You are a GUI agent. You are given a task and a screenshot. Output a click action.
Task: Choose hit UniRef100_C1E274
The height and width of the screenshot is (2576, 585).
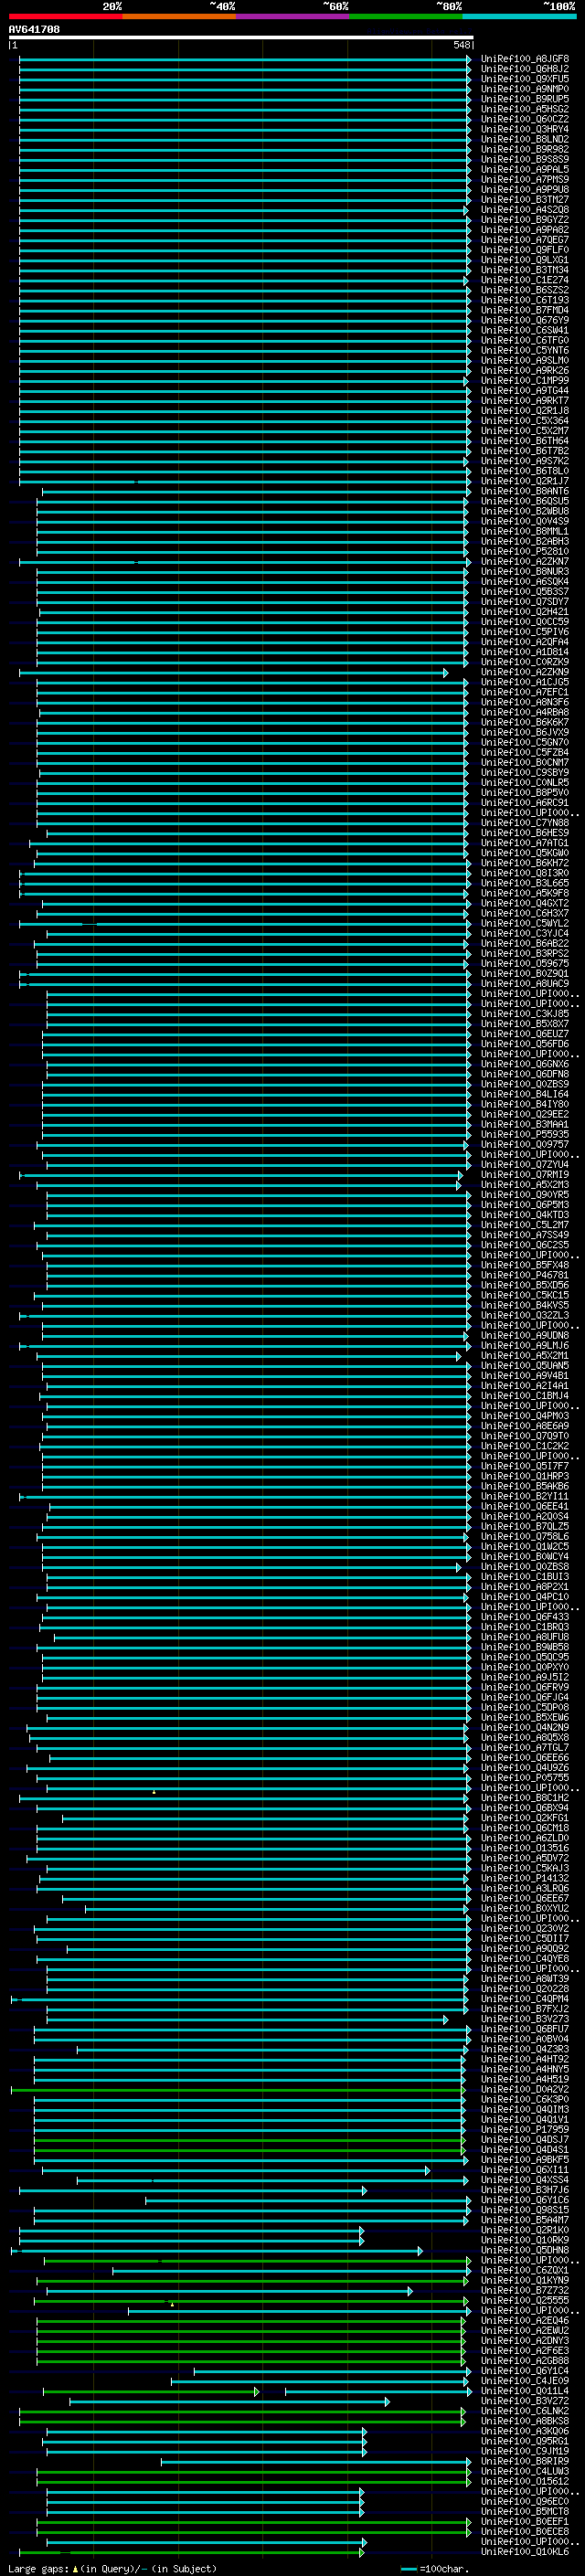point(525,280)
